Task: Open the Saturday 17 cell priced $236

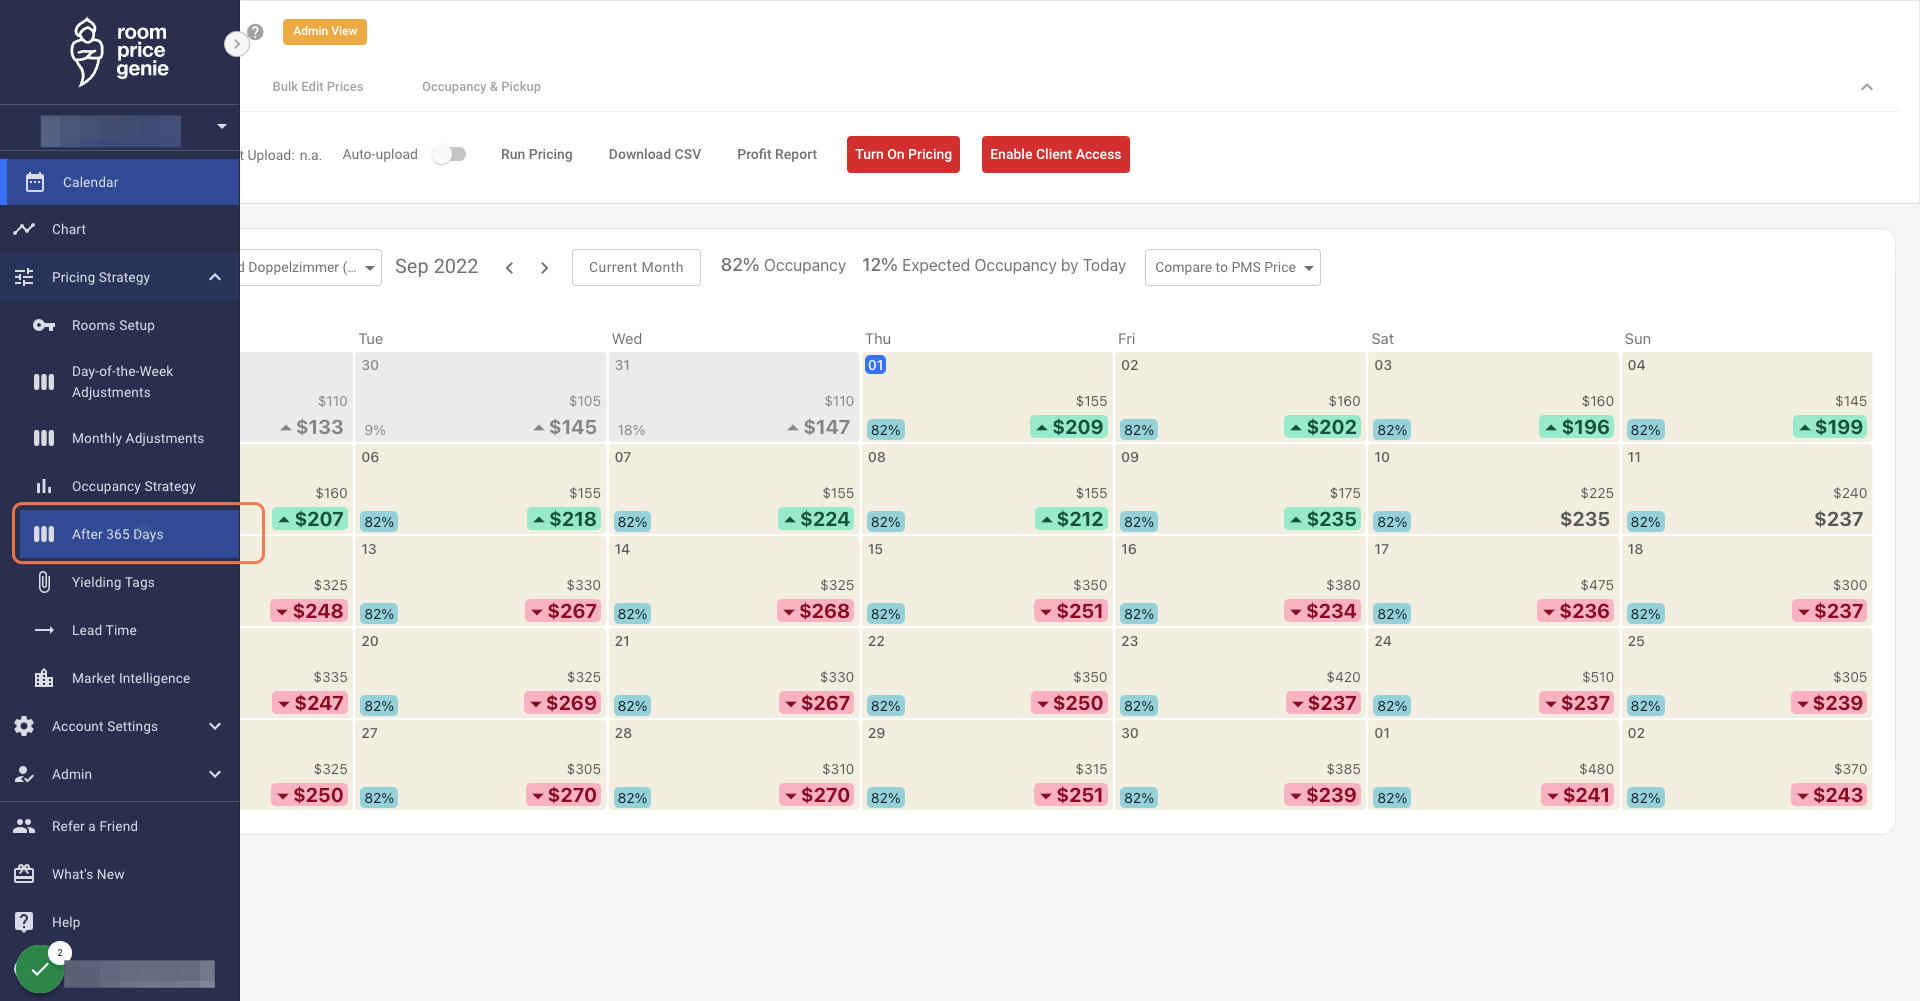Action: 1492,581
